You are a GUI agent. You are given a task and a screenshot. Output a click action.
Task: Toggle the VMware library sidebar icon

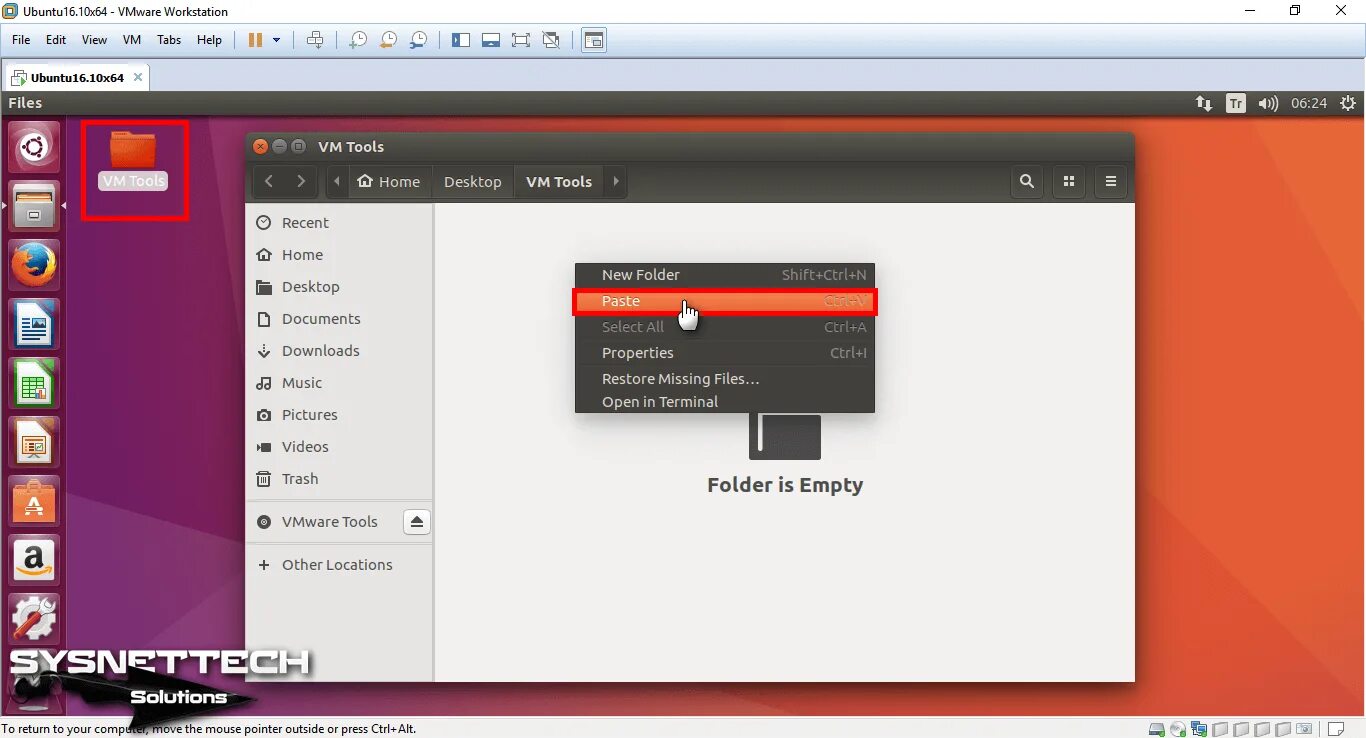coord(461,40)
